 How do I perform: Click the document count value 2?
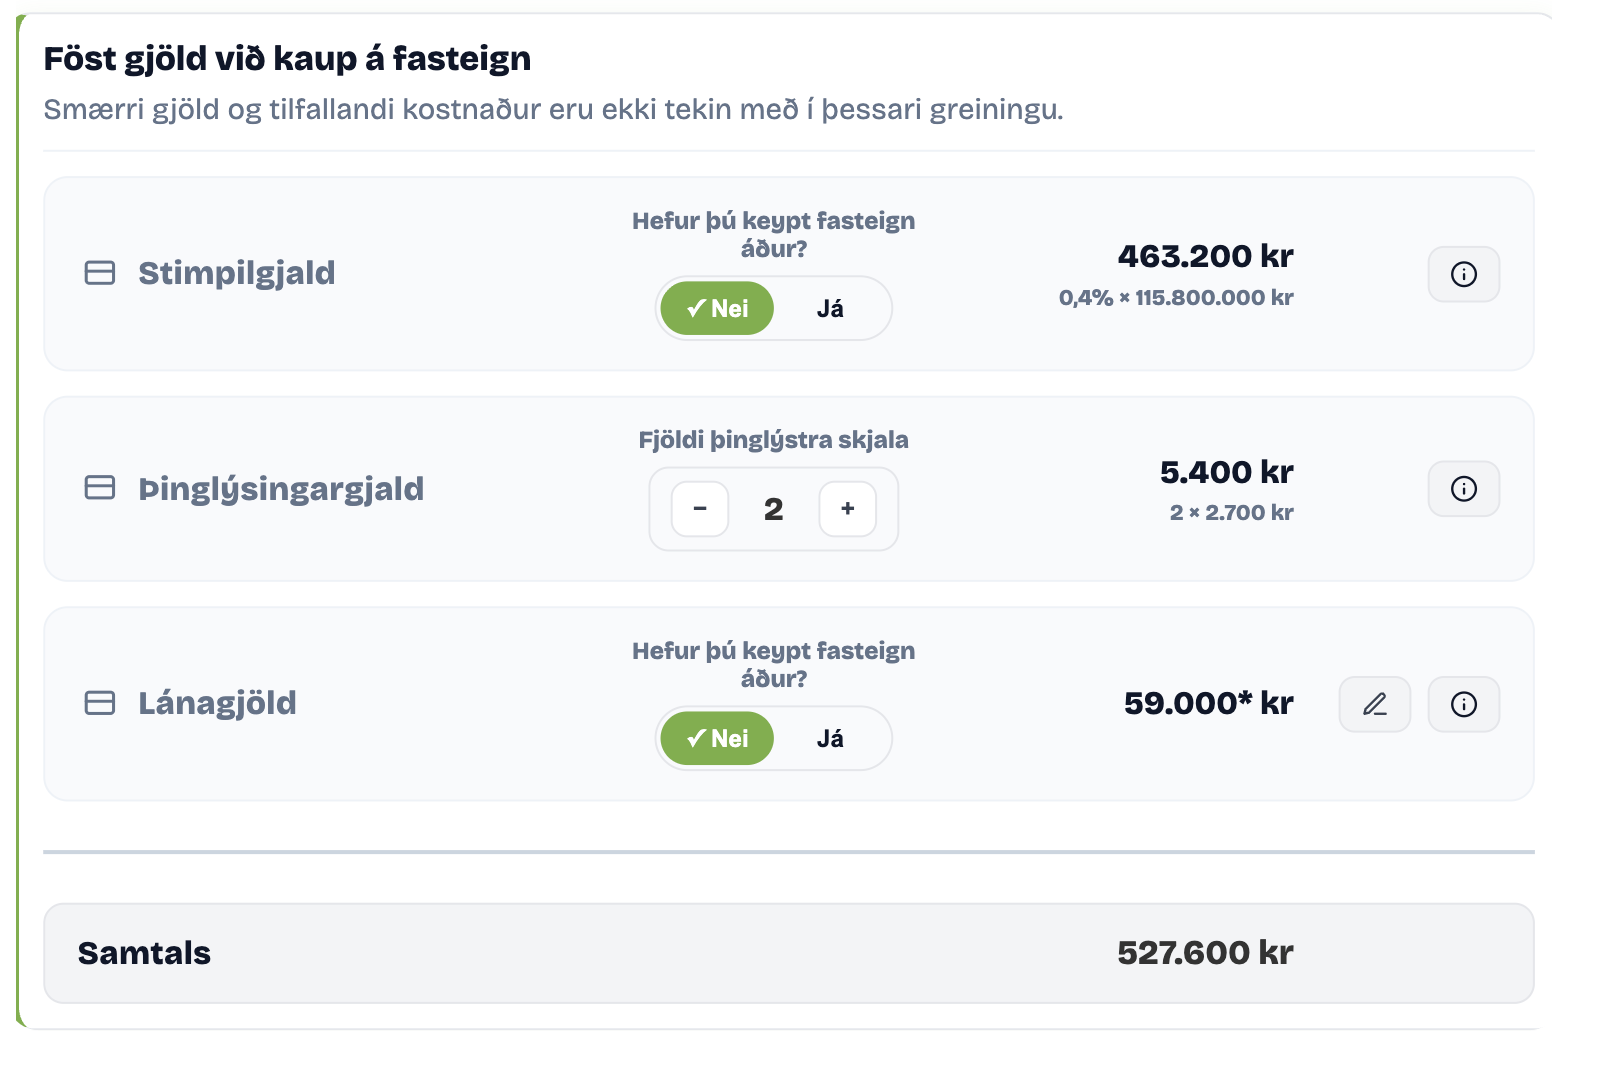pyautogui.click(x=773, y=509)
